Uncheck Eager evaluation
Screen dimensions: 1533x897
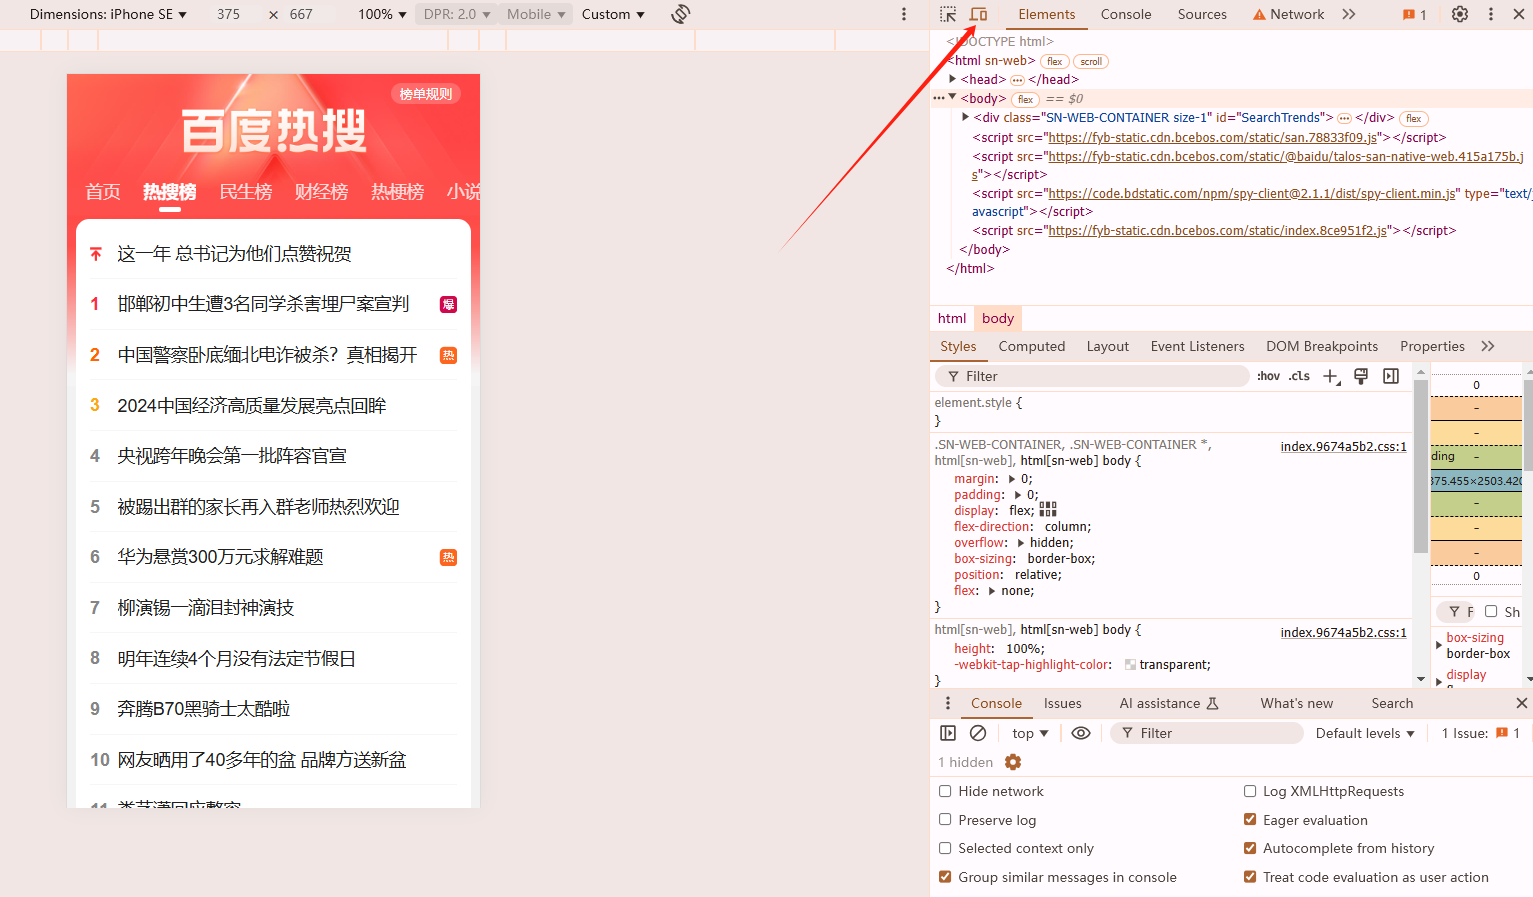(x=1250, y=820)
